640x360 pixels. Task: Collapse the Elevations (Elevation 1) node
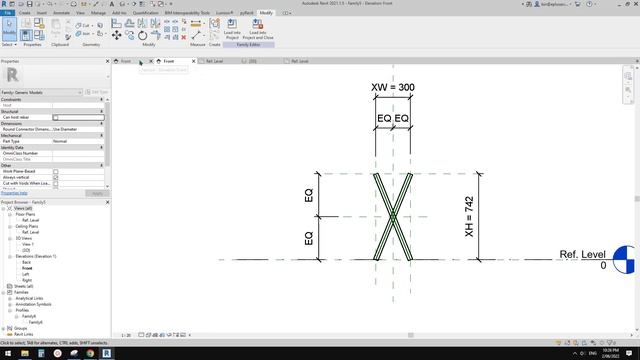tap(10, 256)
